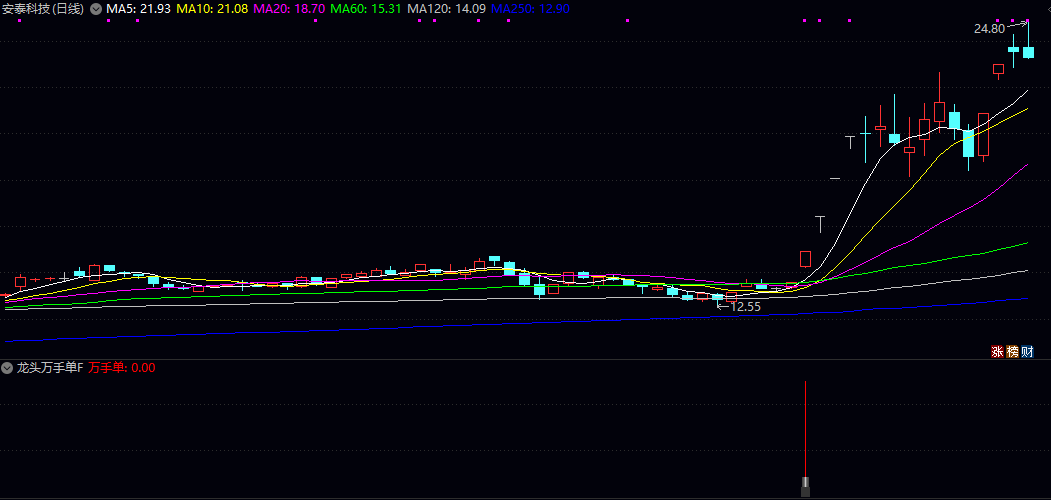Select the MA5: 21.93 label
This screenshot has width=1051, height=500.
pyautogui.click(x=138, y=9)
